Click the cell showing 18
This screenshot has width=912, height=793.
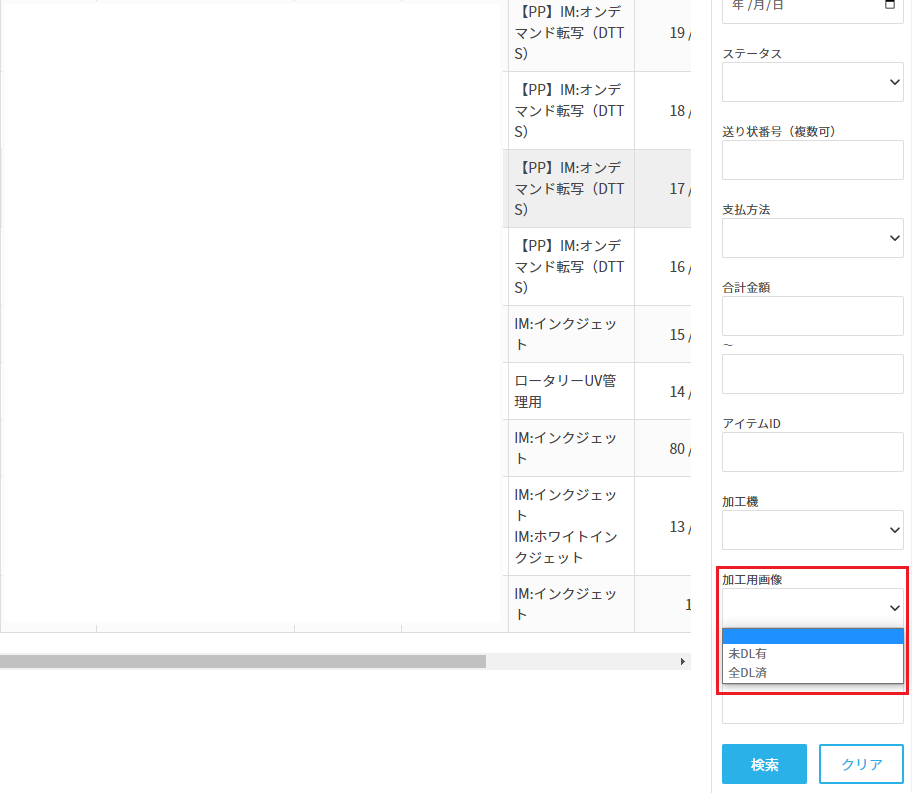coord(662,111)
